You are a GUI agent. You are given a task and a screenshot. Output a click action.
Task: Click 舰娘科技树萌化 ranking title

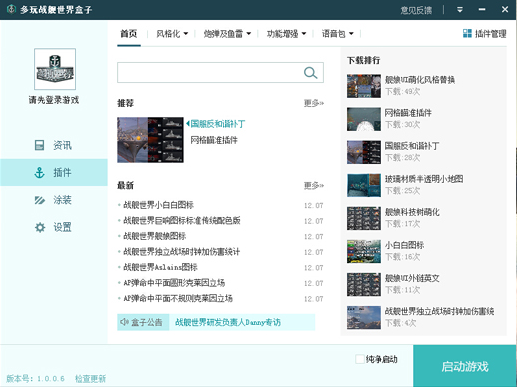[412, 212]
